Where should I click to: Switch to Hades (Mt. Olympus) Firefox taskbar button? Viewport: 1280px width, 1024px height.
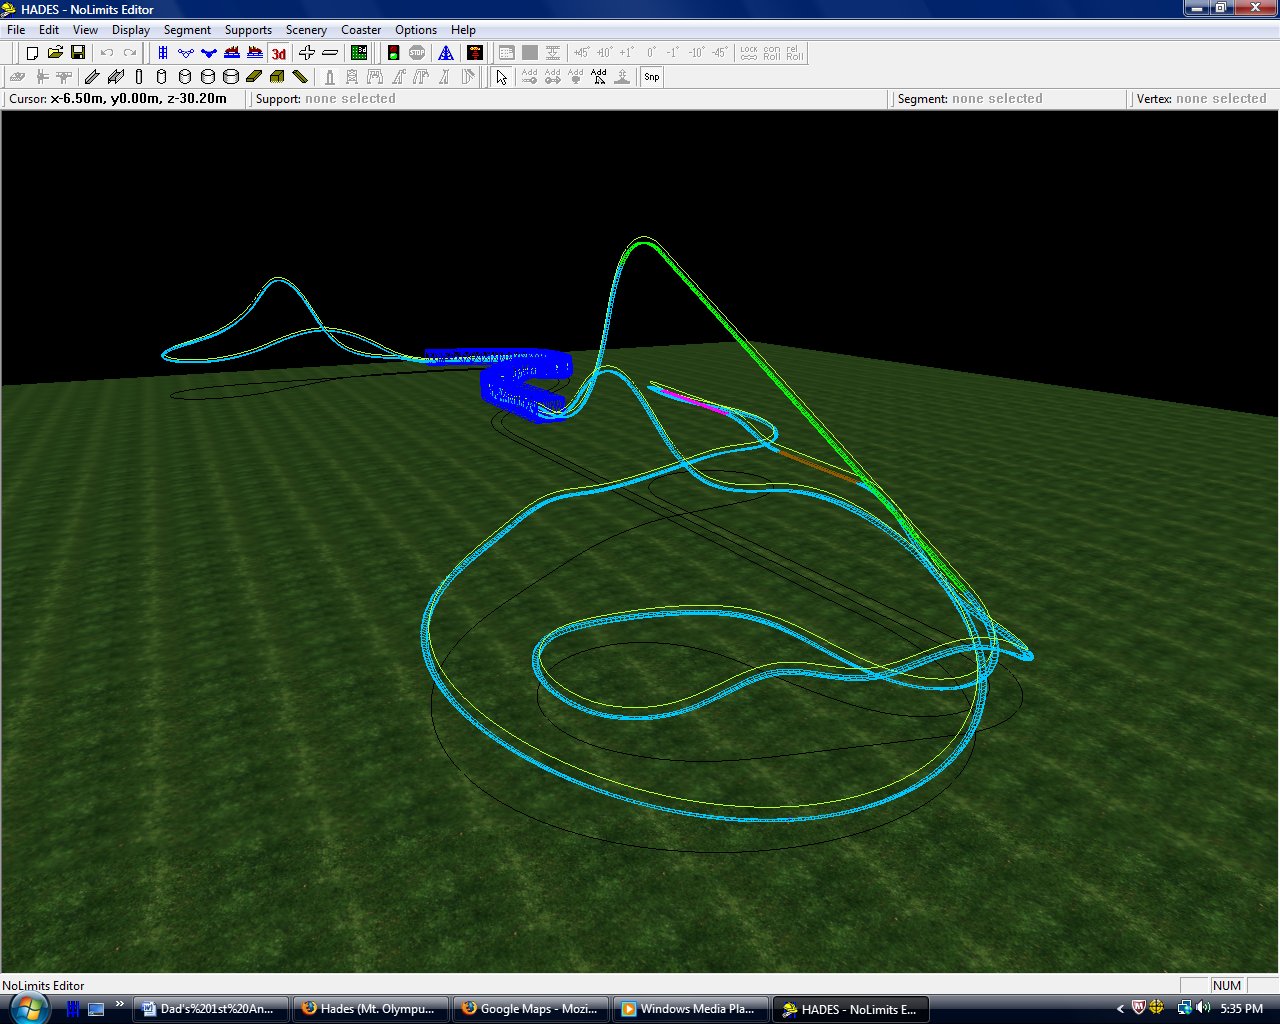(371, 1009)
